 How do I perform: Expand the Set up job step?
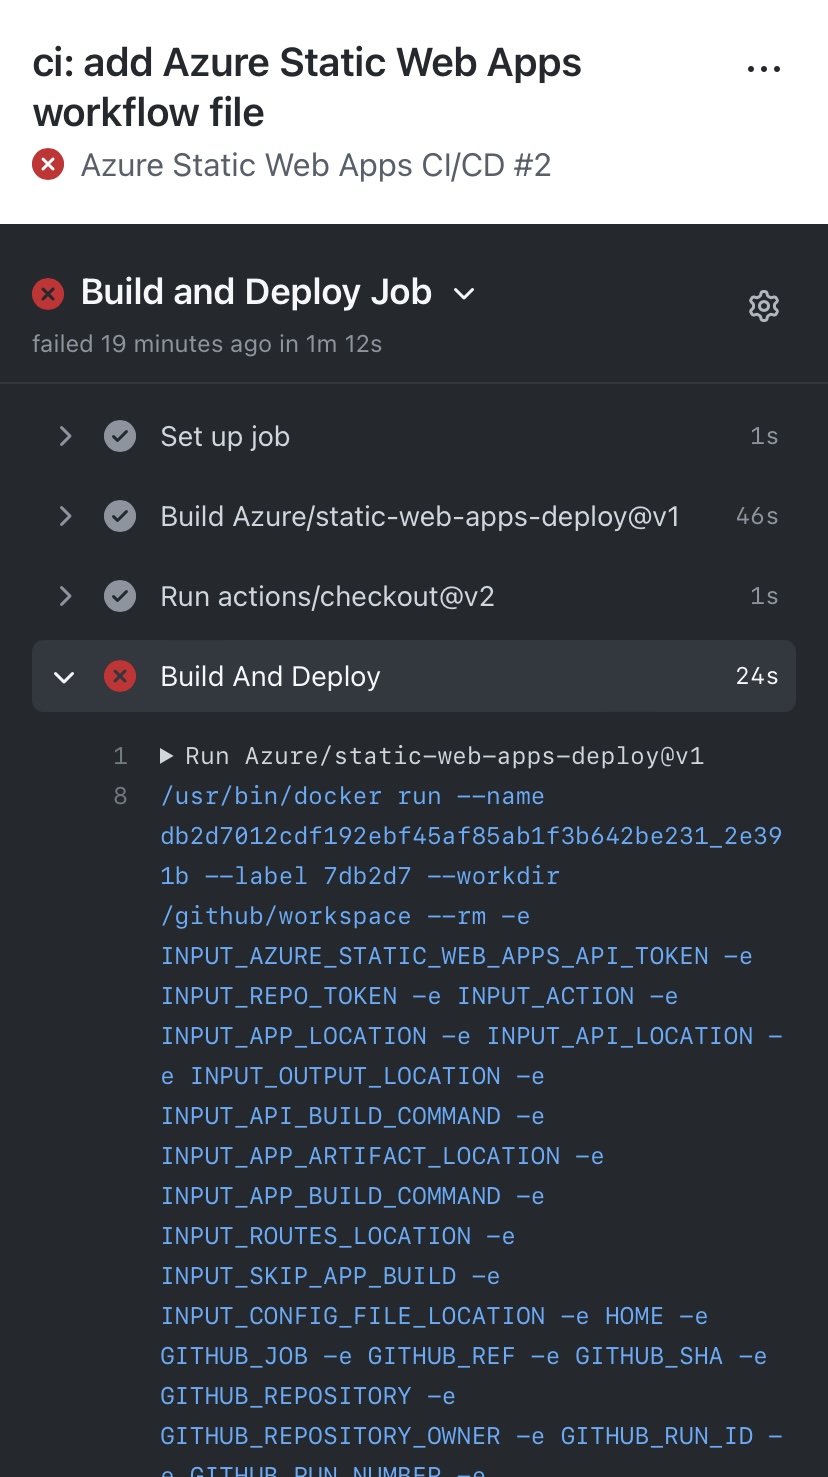pos(65,436)
